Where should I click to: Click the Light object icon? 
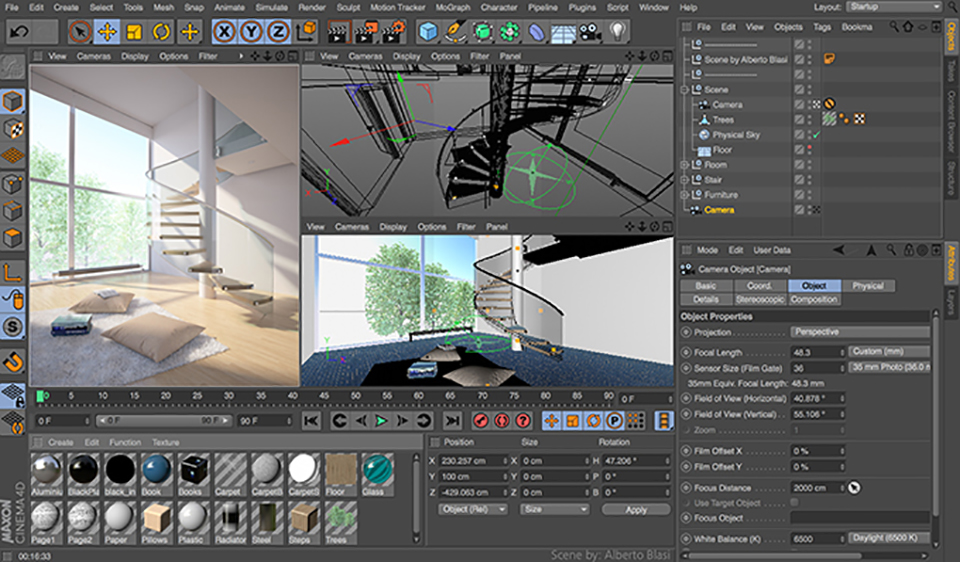coord(619,32)
